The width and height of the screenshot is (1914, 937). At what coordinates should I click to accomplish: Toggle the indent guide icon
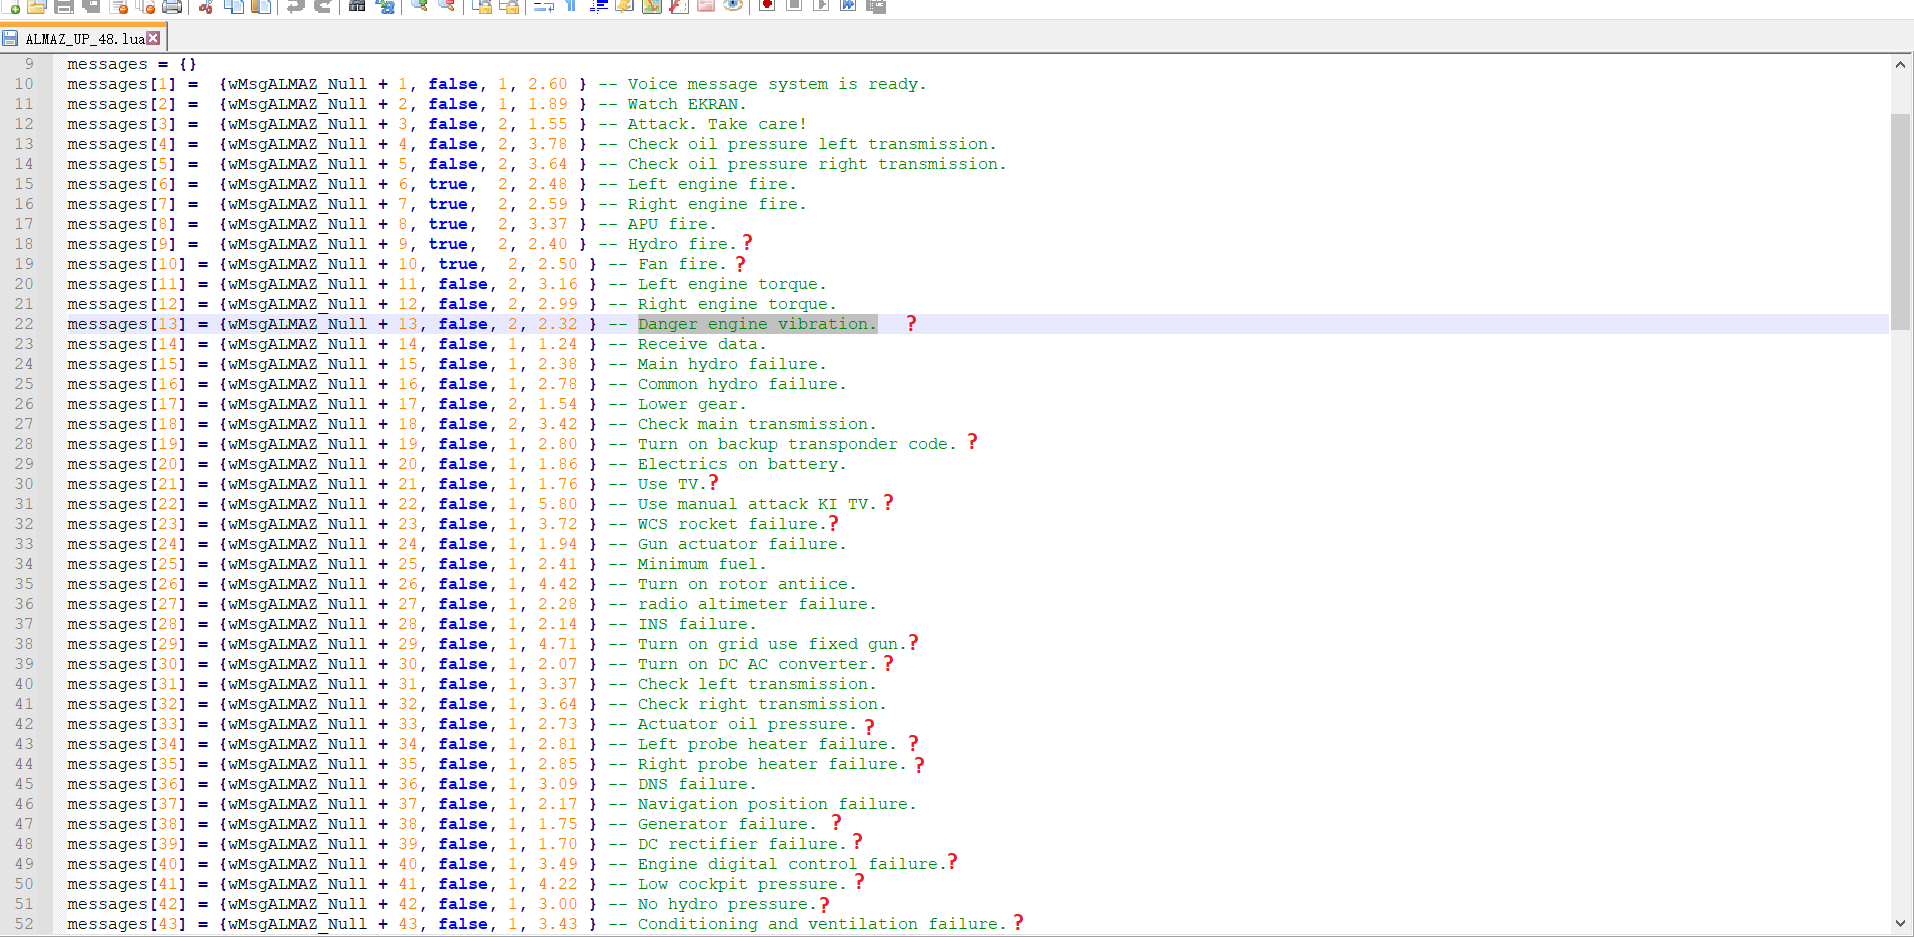(x=597, y=6)
